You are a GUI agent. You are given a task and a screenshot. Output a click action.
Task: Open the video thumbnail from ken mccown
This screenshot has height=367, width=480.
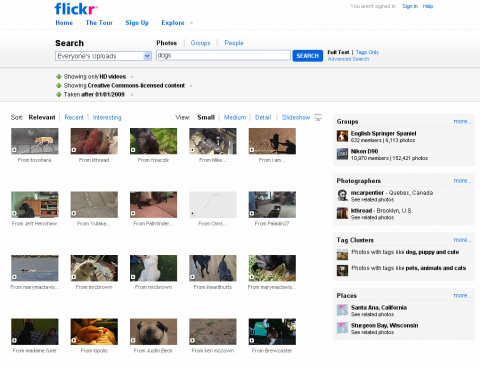(213, 332)
